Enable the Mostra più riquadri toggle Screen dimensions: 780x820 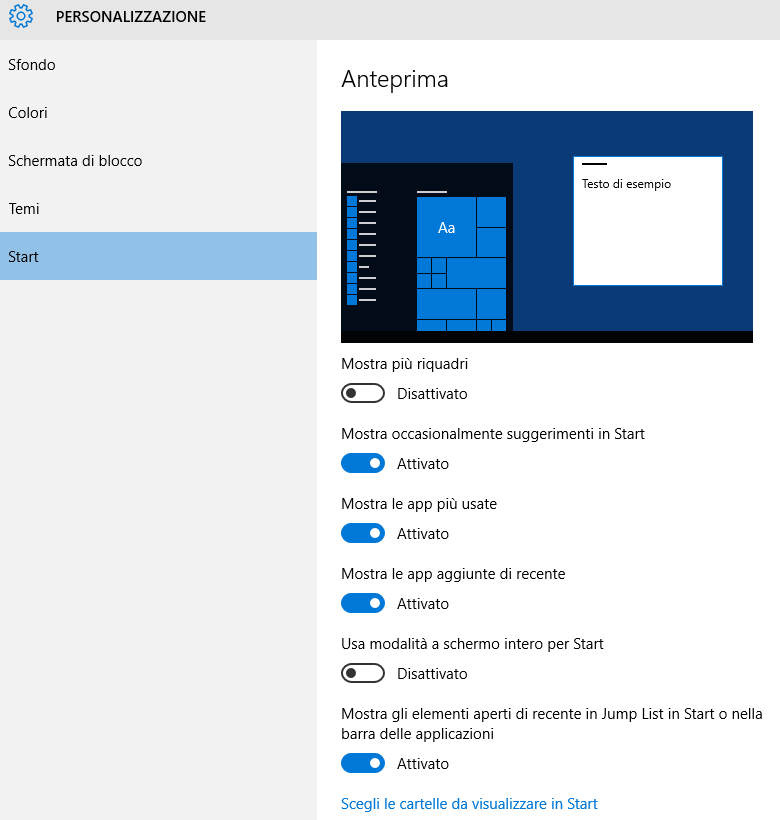click(x=363, y=393)
